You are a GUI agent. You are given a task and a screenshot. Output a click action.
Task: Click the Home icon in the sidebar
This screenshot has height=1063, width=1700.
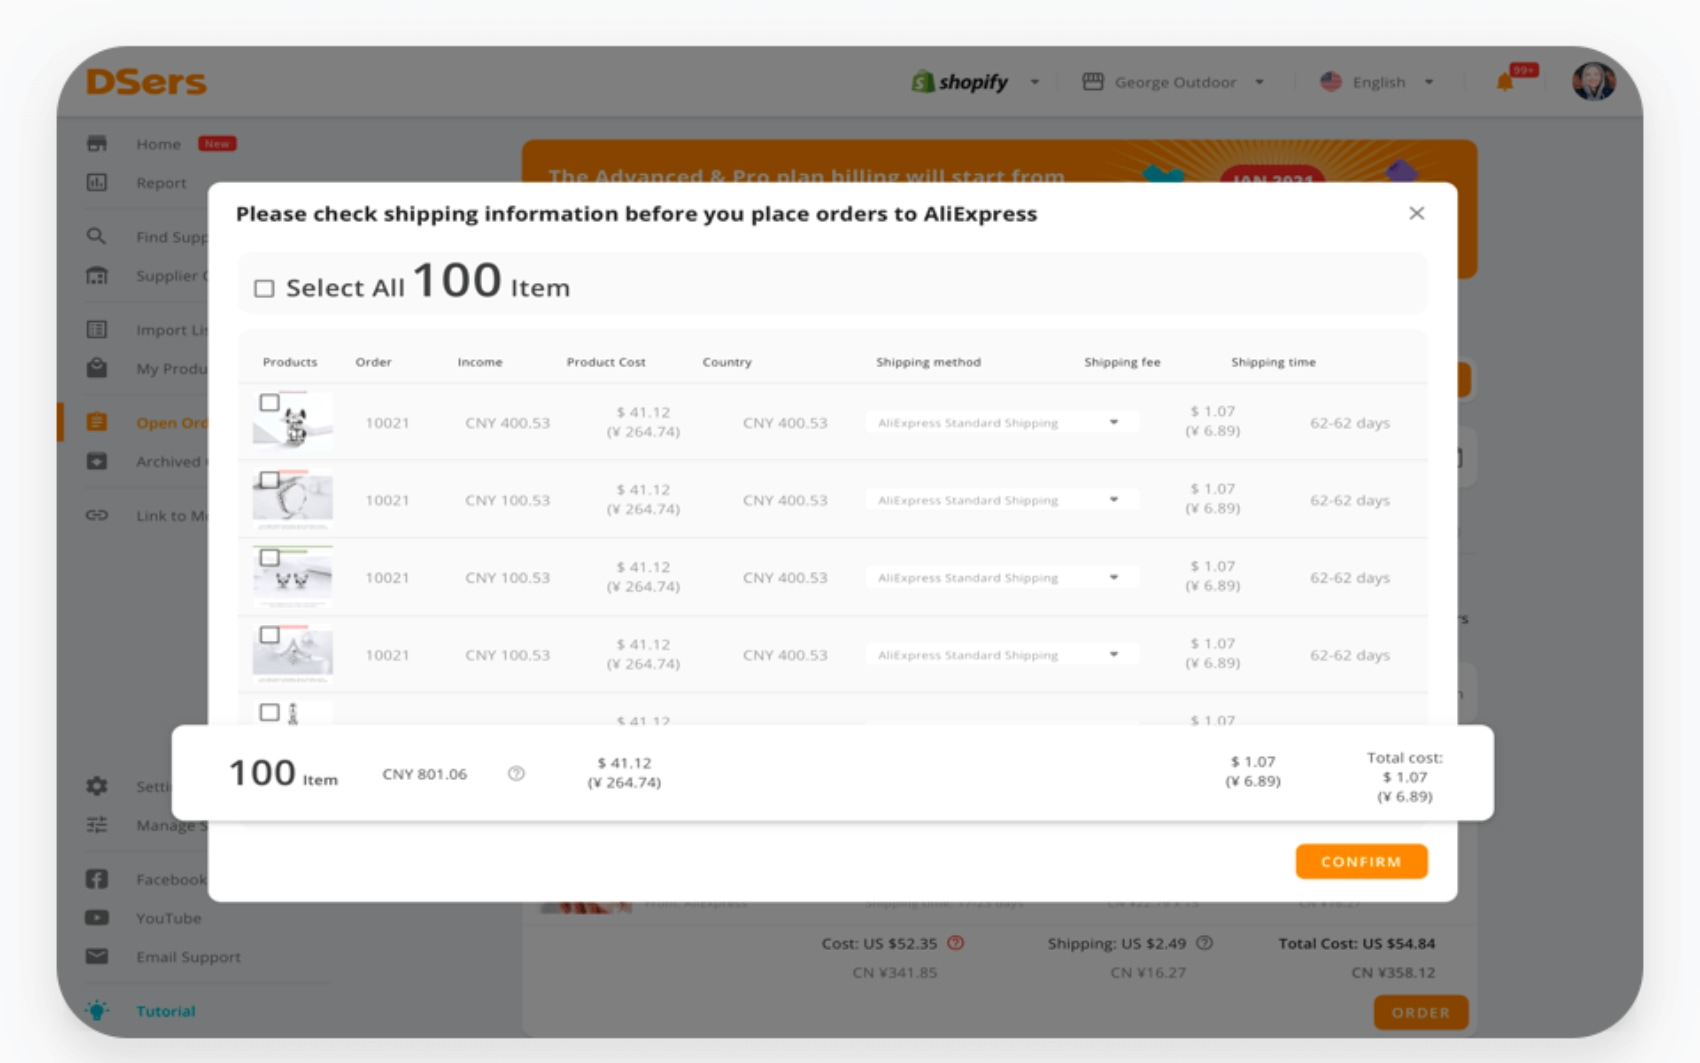(97, 144)
